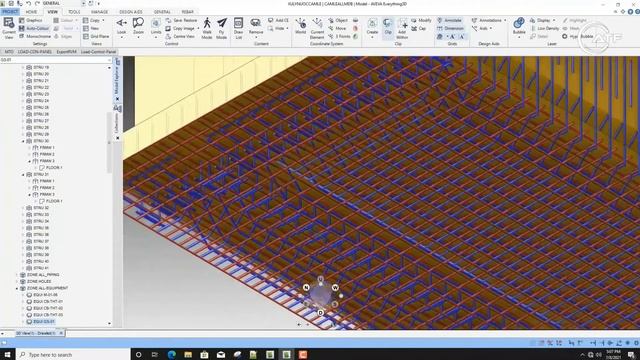Screen dimensions: 640x360
Task: Toggle Annotate in Grids group
Action: (x=449, y=20)
